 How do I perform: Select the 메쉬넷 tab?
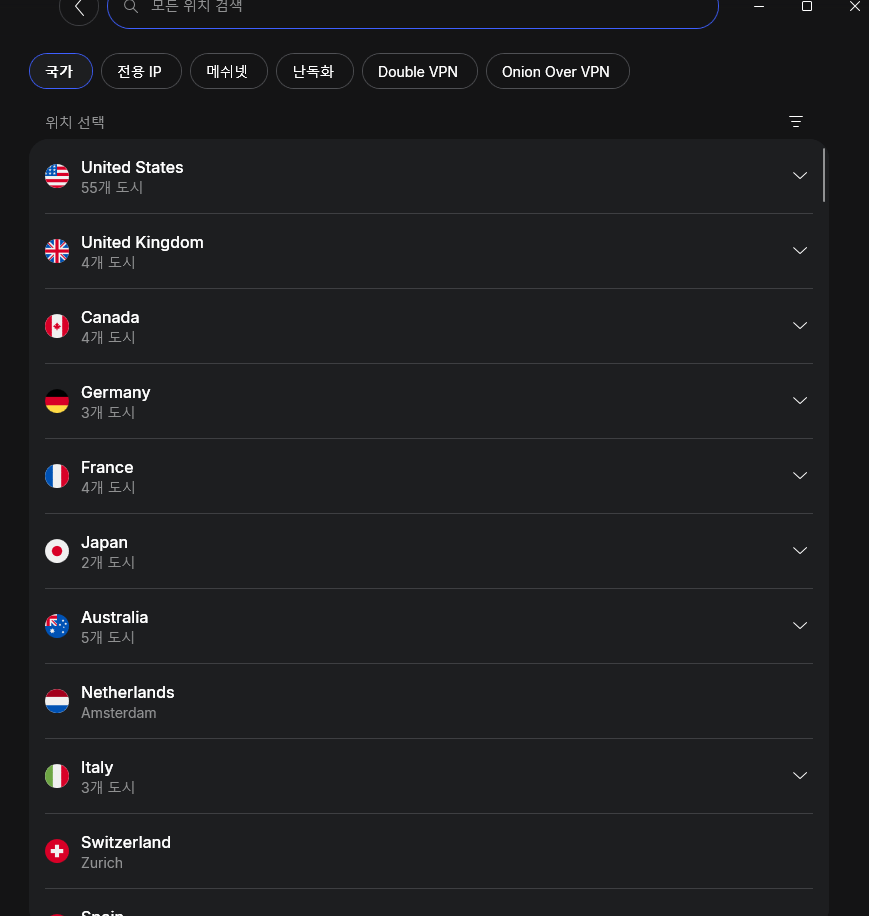pyautogui.click(x=228, y=71)
